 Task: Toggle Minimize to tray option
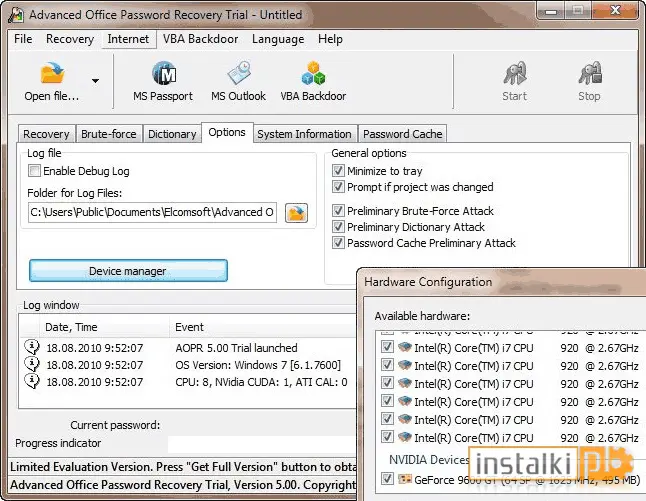[x=338, y=171]
